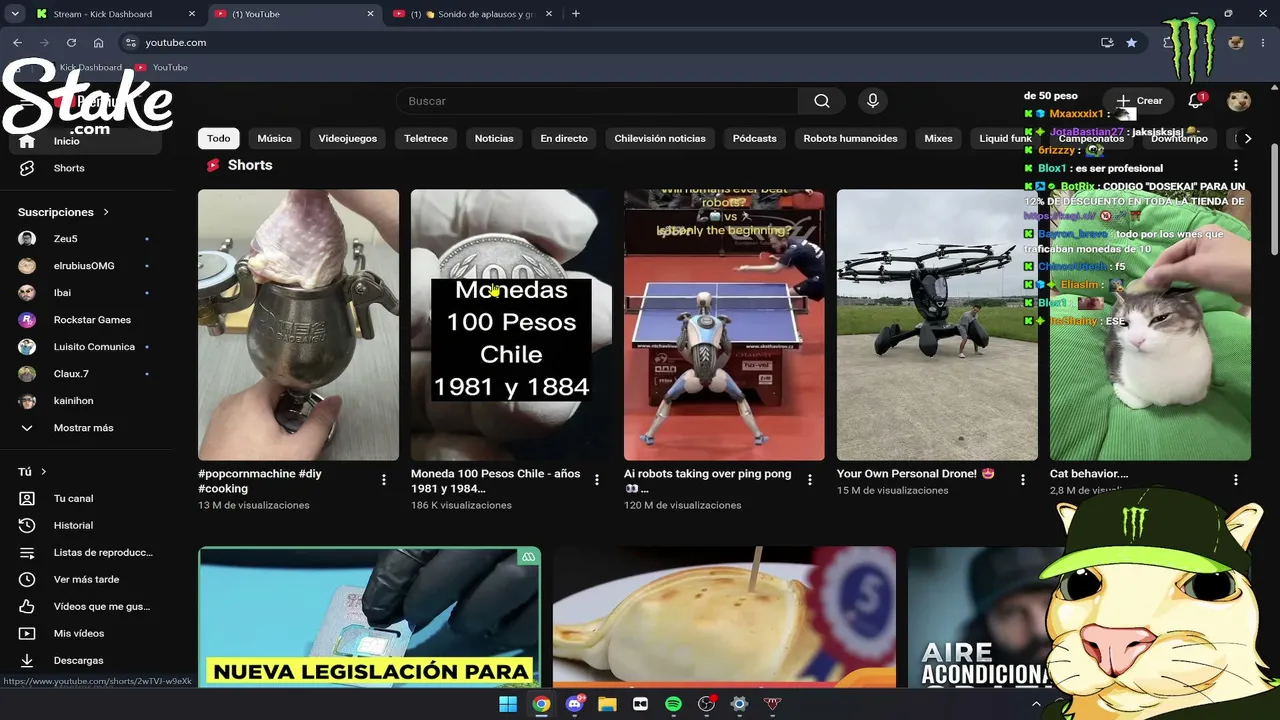
Task: Go back in browser history
Action: (x=17, y=43)
